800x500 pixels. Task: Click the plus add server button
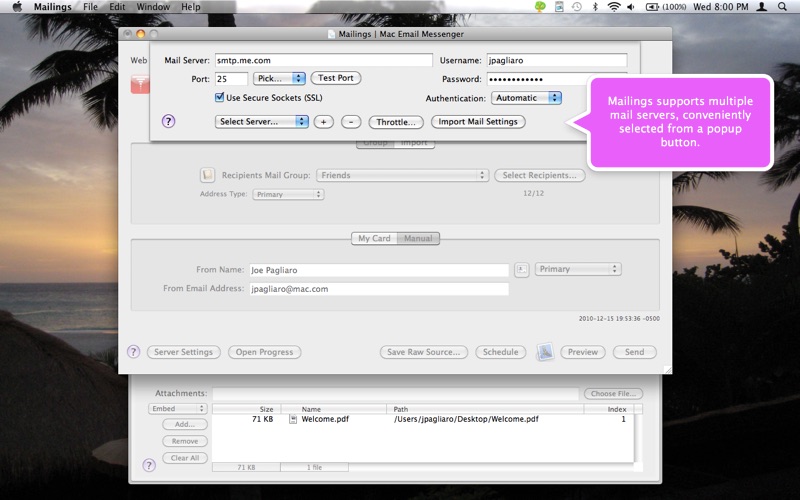click(x=323, y=122)
